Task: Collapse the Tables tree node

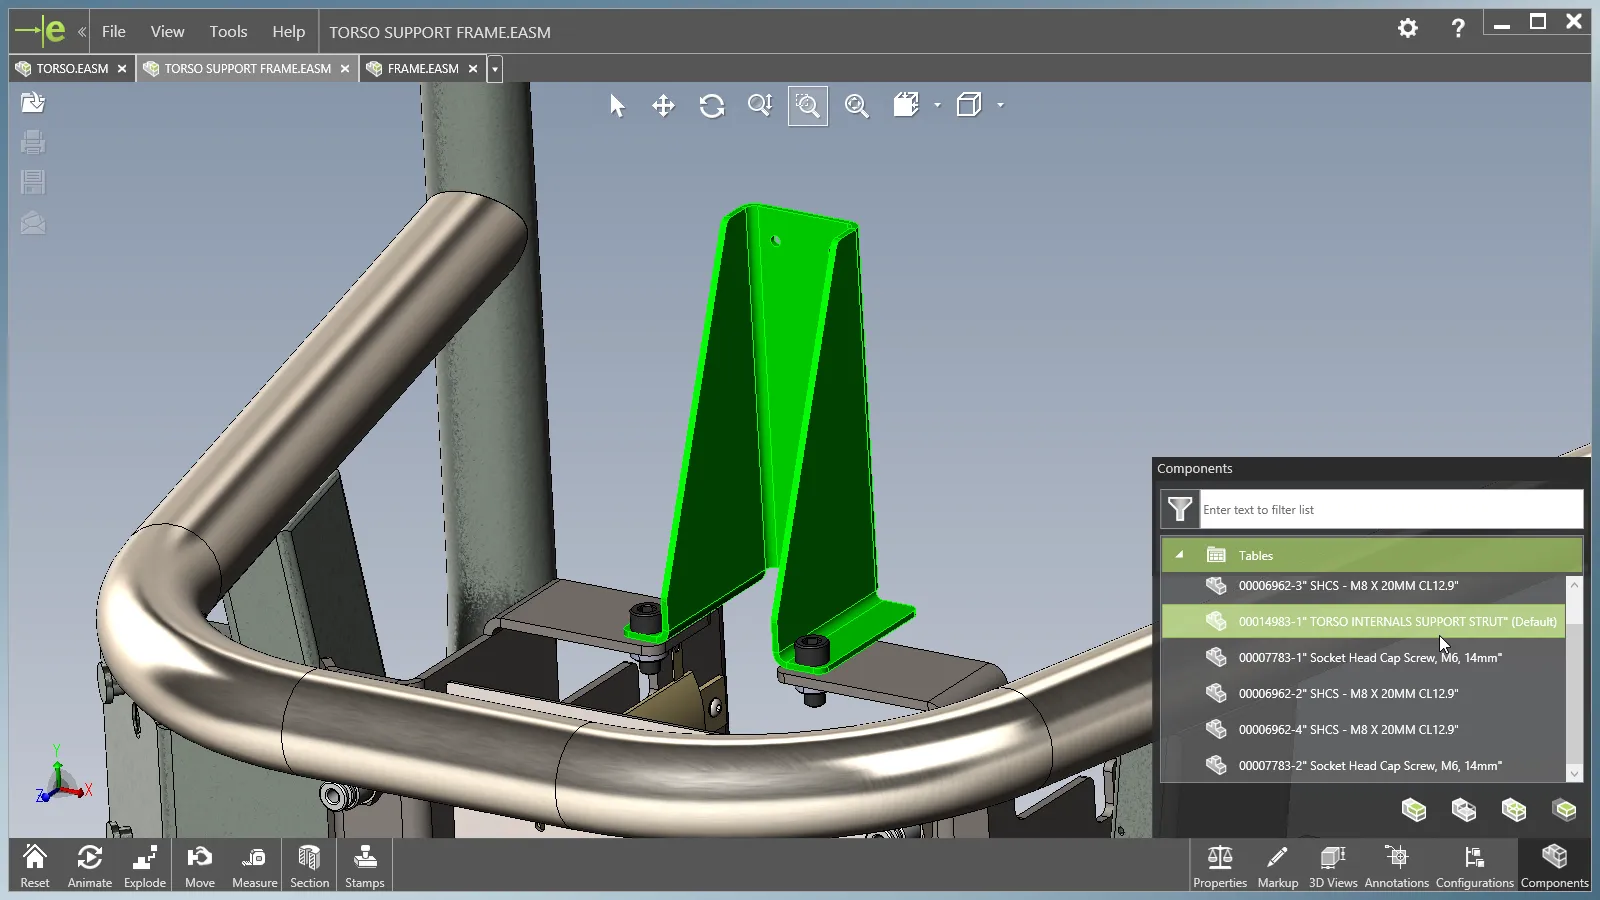Action: click(x=1179, y=555)
